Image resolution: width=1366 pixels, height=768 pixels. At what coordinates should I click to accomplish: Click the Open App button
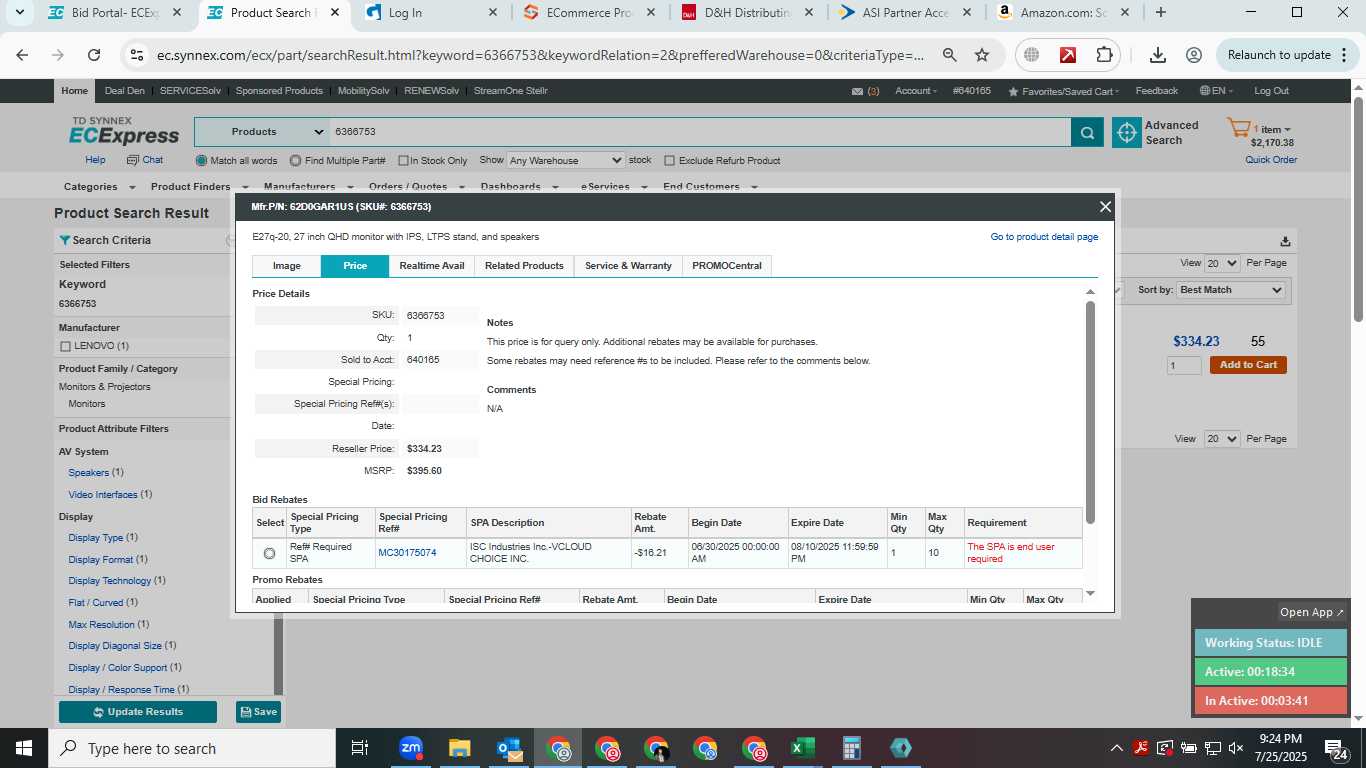1312,612
